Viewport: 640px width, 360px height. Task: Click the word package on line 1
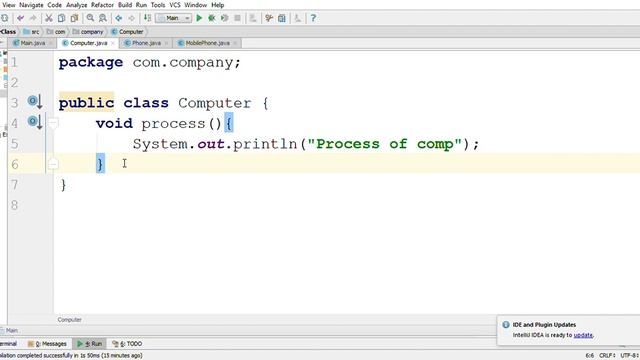91,62
